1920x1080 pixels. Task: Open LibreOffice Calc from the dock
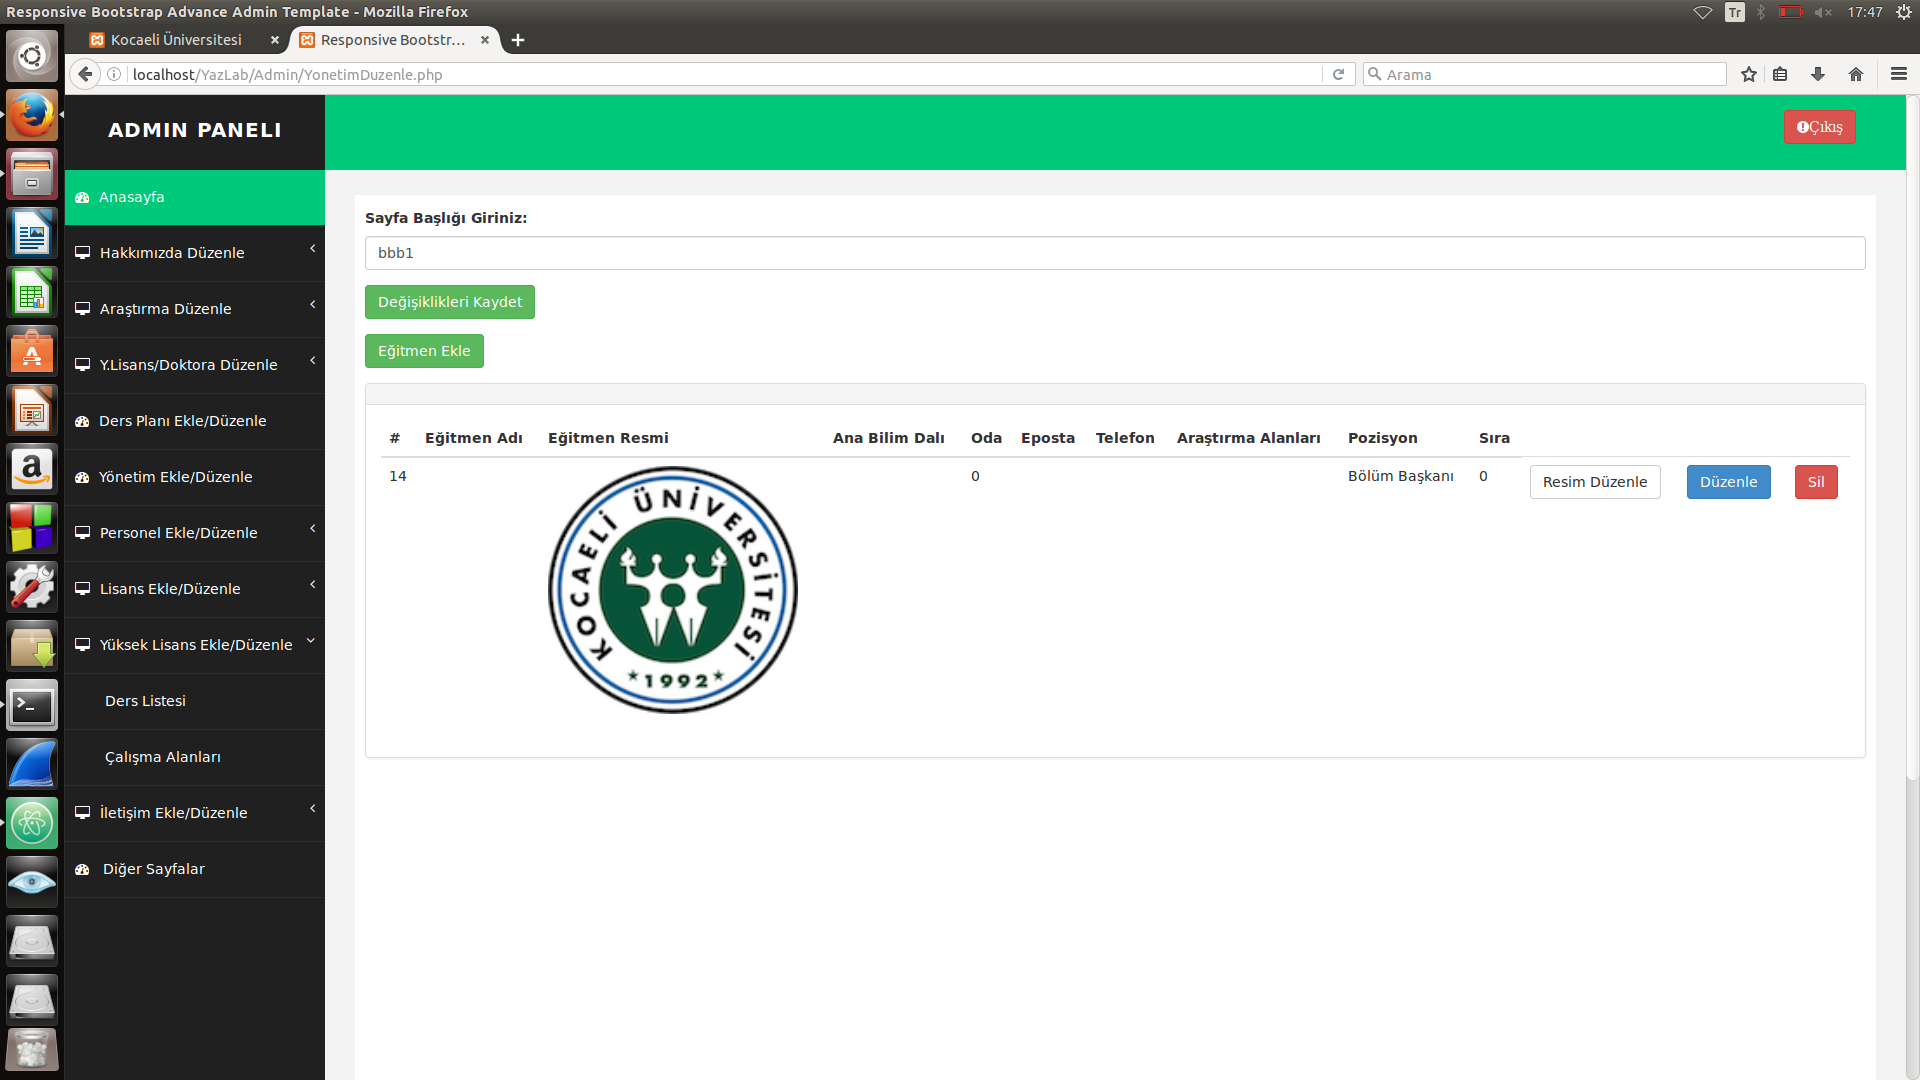(x=32, y=293)
